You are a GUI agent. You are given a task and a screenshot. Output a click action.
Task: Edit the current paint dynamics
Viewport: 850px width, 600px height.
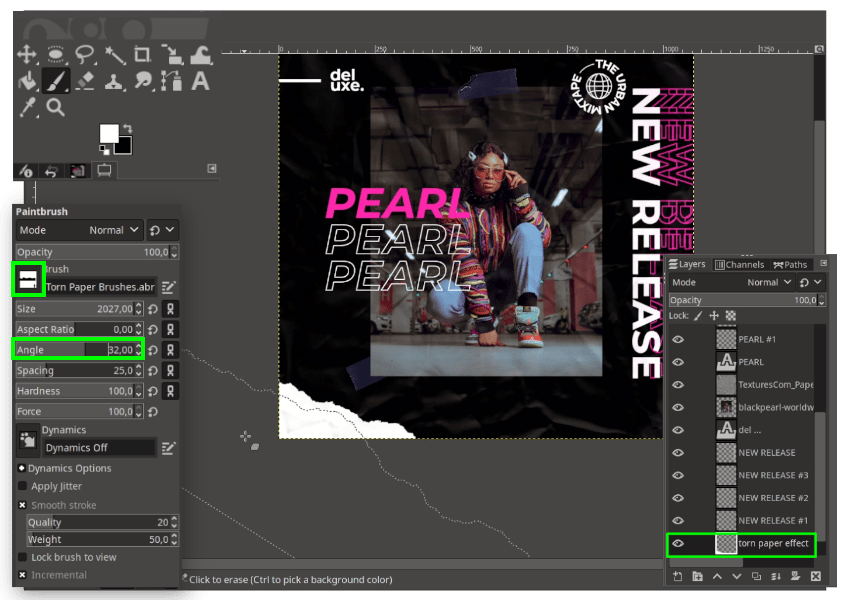pos(169,448)
